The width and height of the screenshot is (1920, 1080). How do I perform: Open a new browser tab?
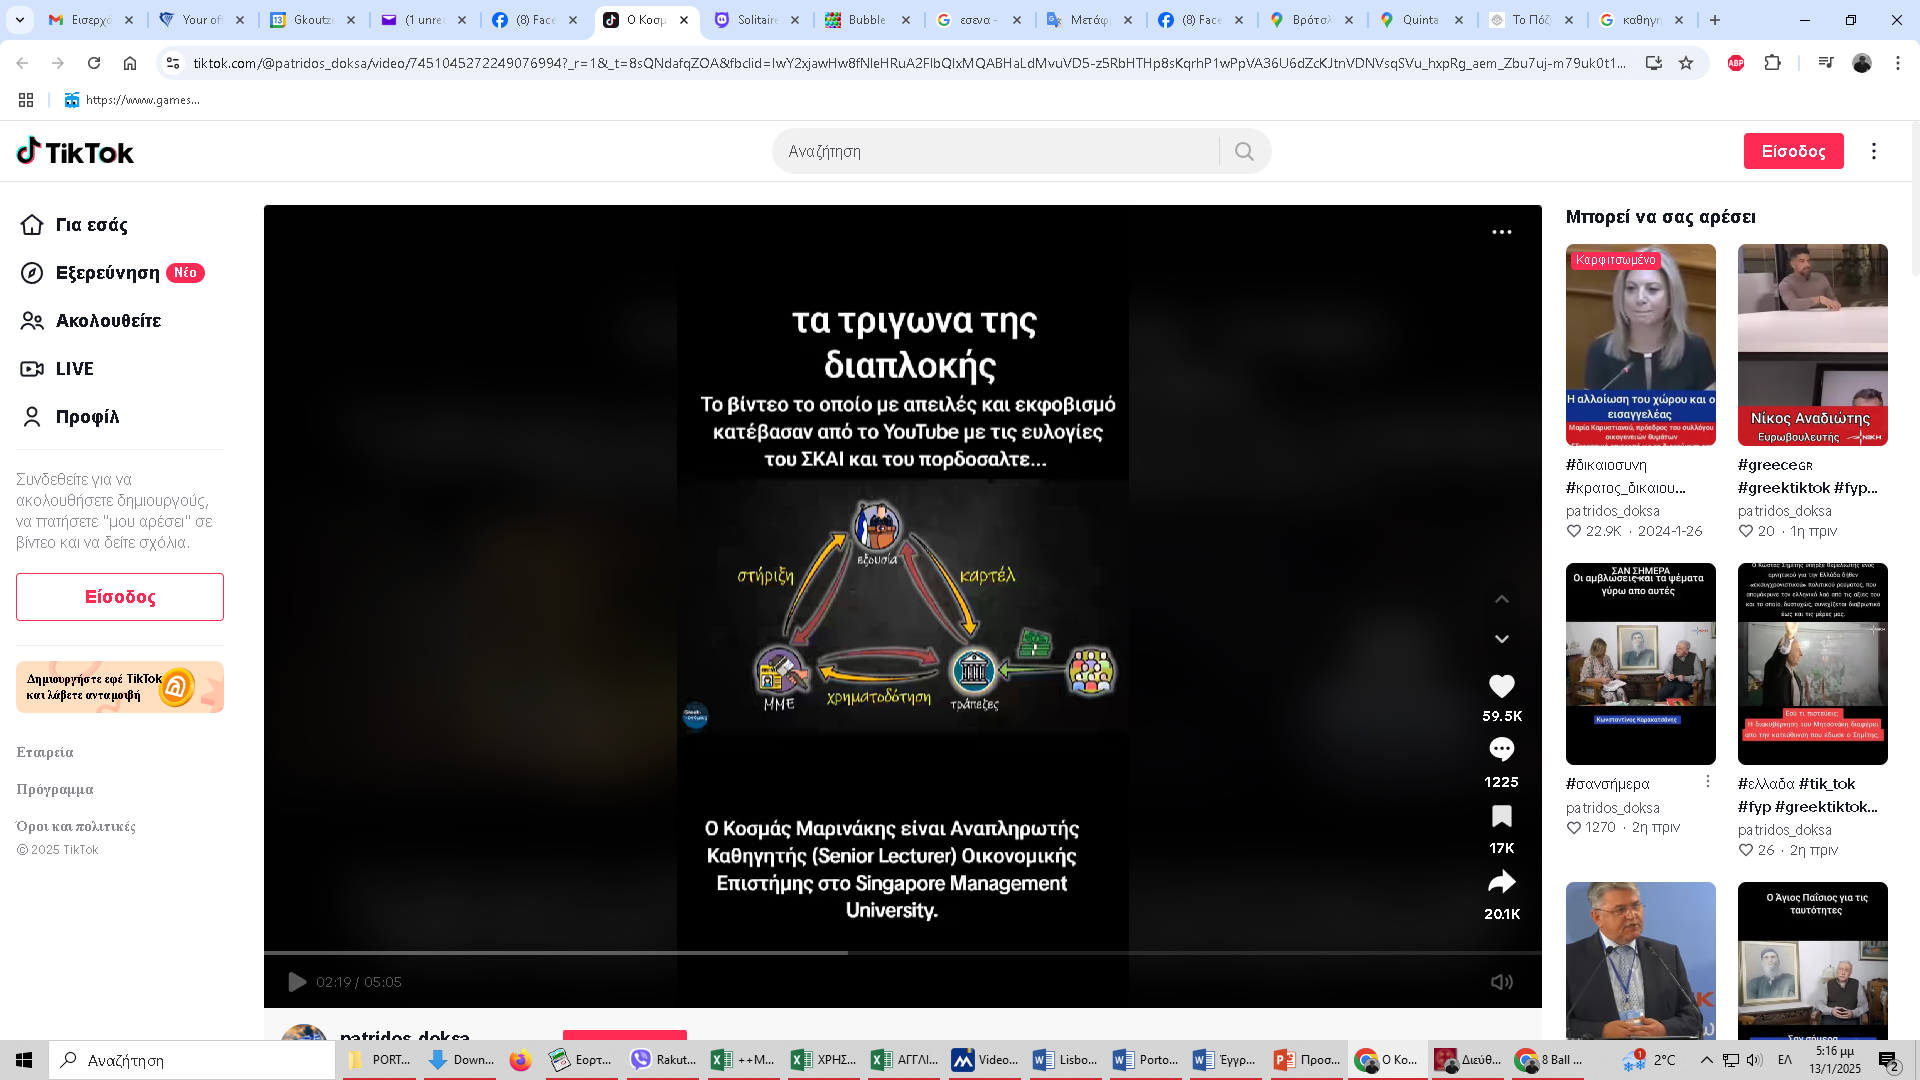(x=1715, y=20)
